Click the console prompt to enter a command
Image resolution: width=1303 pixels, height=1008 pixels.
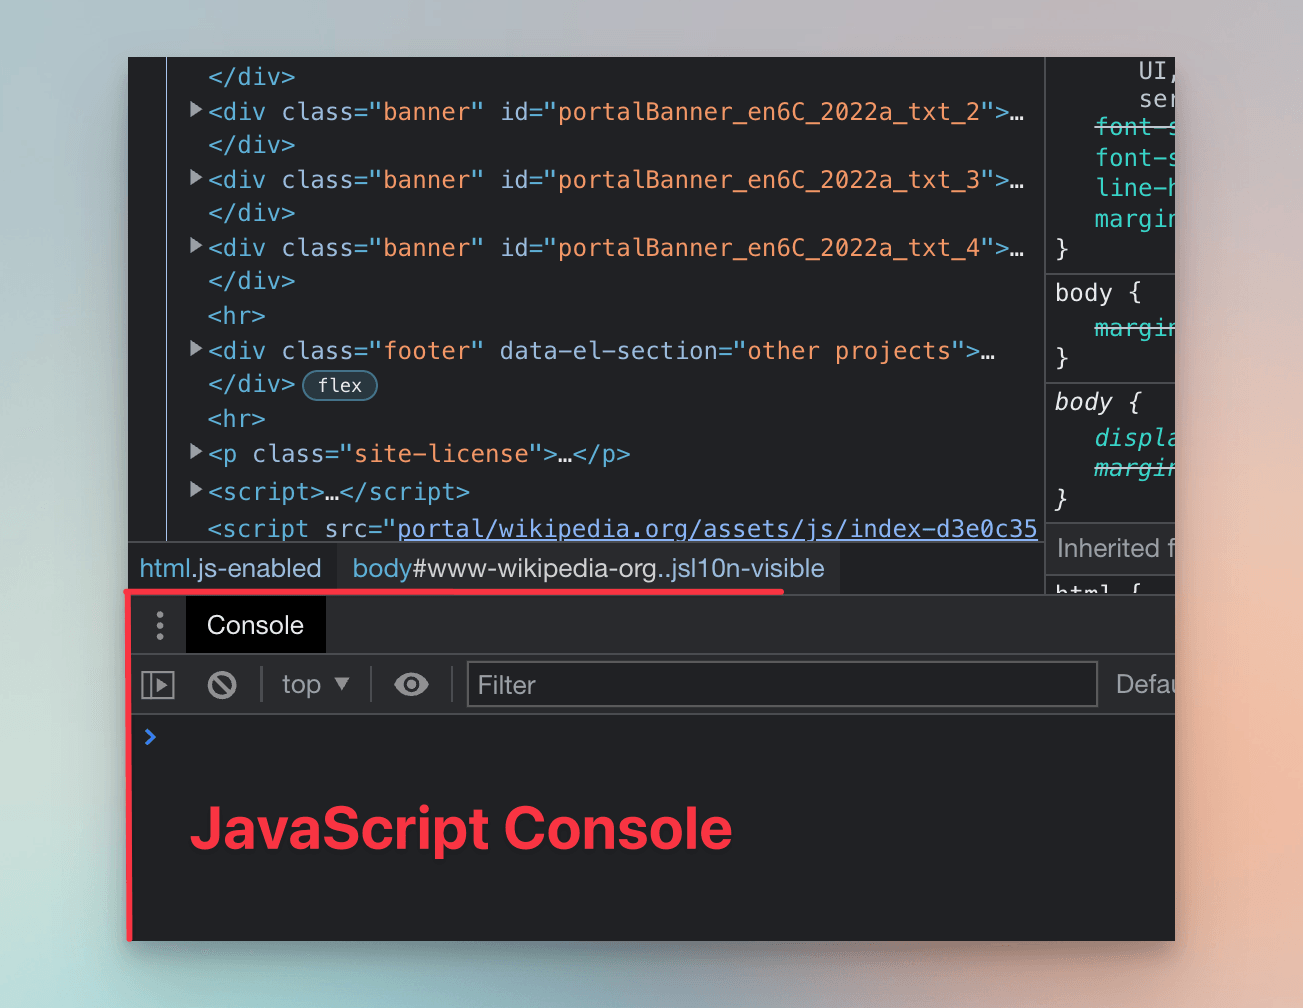tap(400, 737)
